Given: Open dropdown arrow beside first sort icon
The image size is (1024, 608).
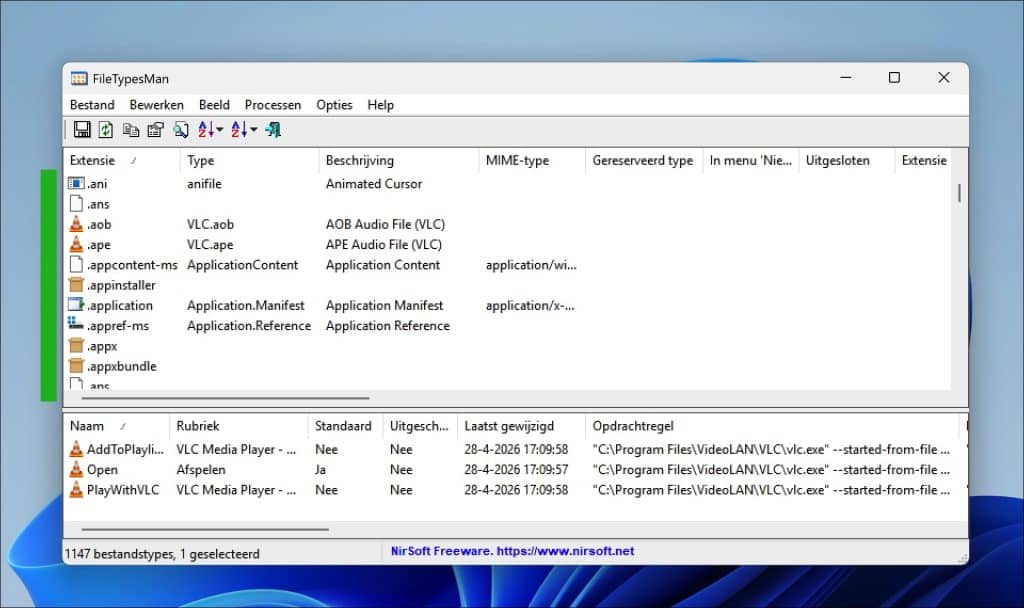Looking at the screenshot, I should click(219, 129).
